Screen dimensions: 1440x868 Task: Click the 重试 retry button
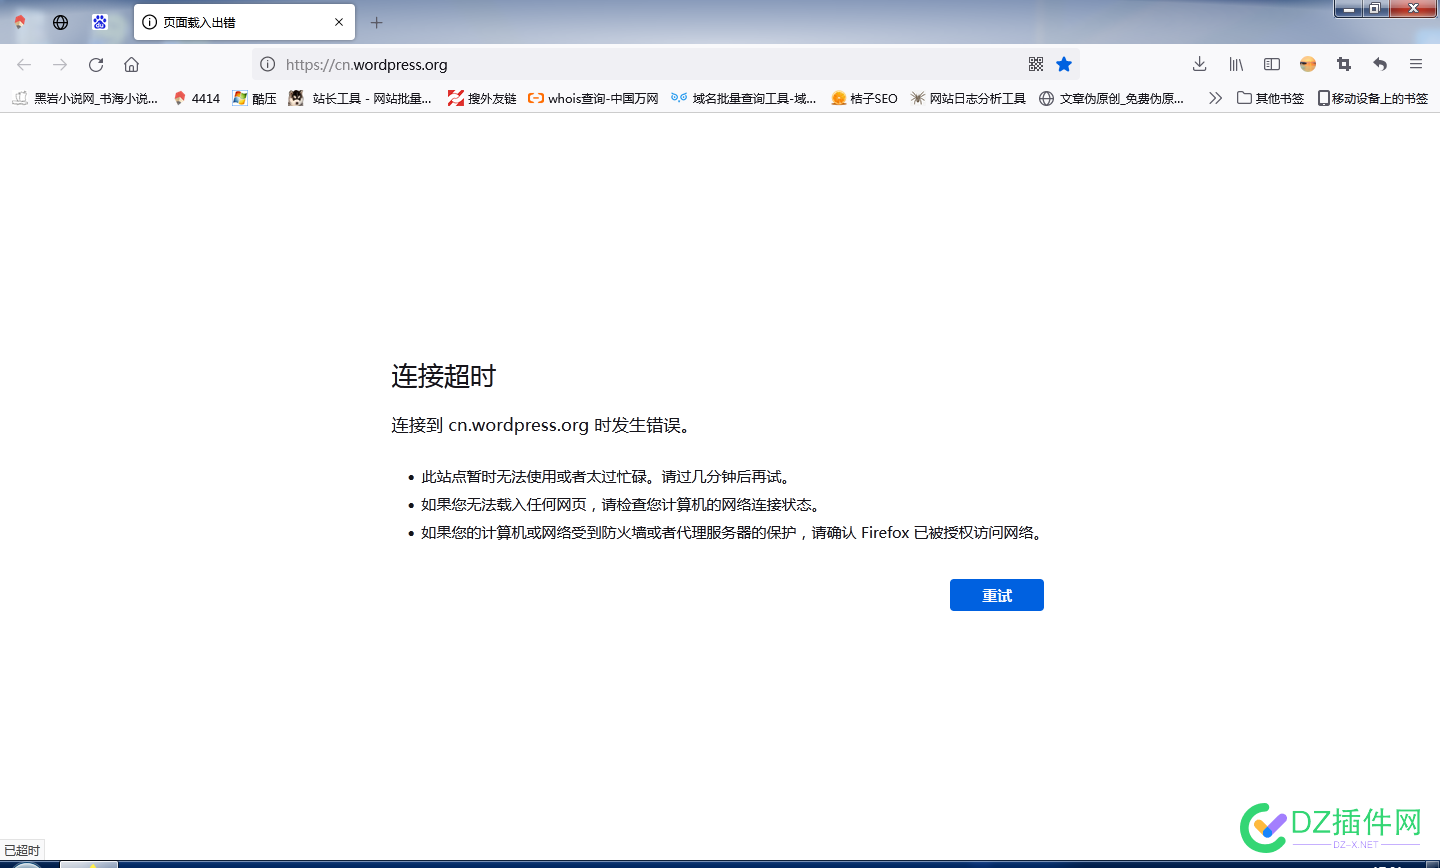(997, 595)
